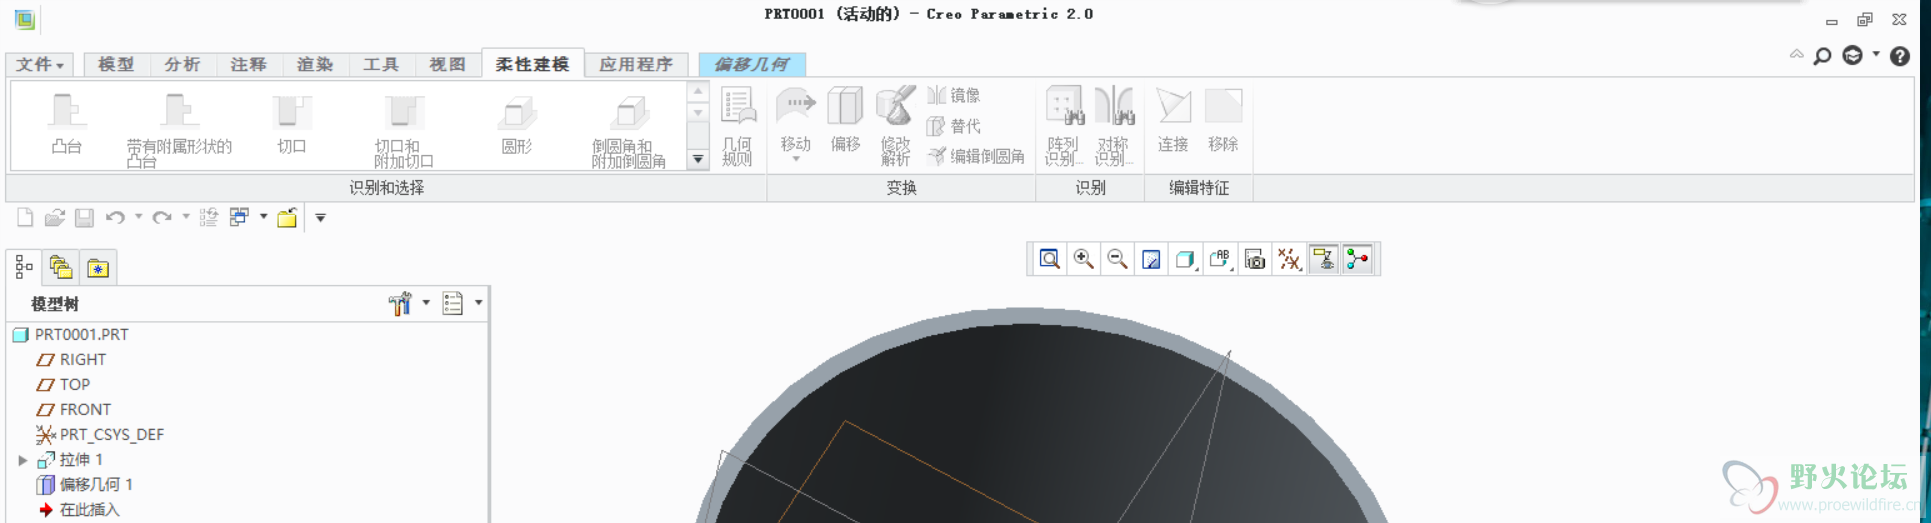Select the 切口 (Cut) shape tool
Screen dimensions: 1931x523
coord(292,123)
